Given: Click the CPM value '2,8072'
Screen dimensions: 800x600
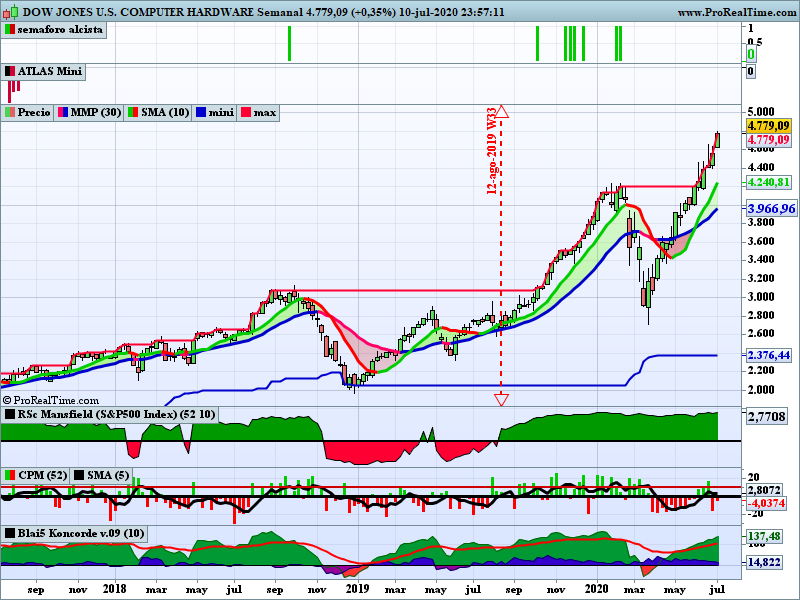Looking at the screenshot, I should (x=764, y=490).
